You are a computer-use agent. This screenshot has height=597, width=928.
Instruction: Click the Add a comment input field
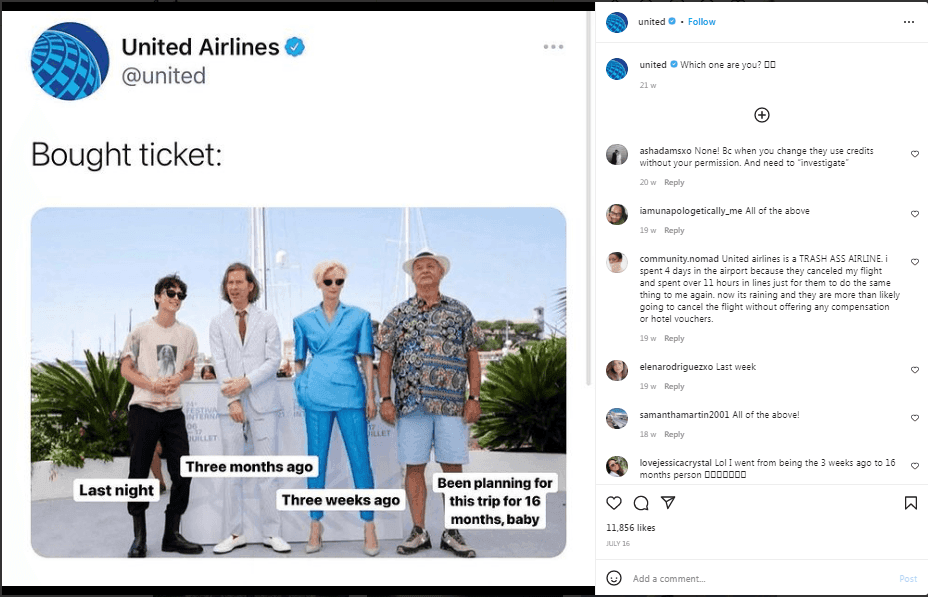[700, 578]
